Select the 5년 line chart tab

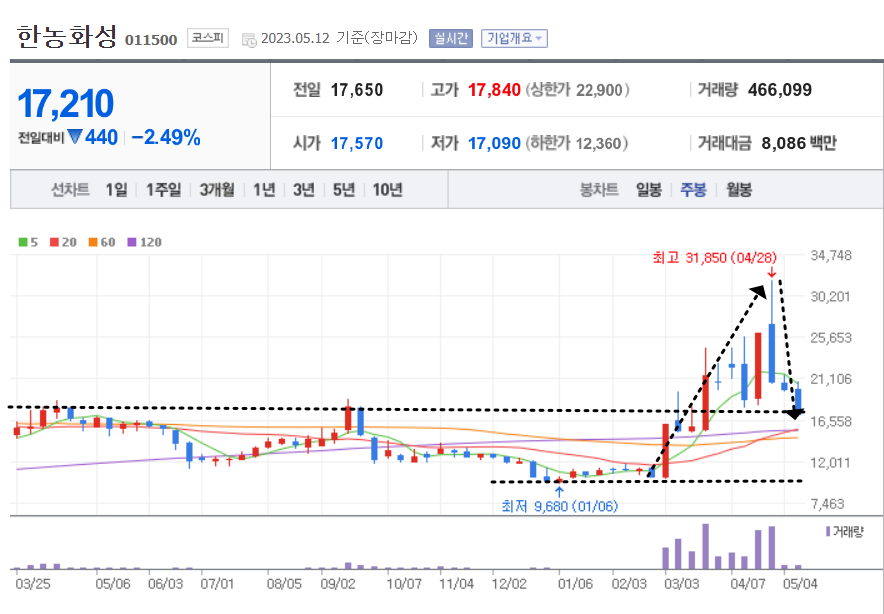[x=343, y=190]
